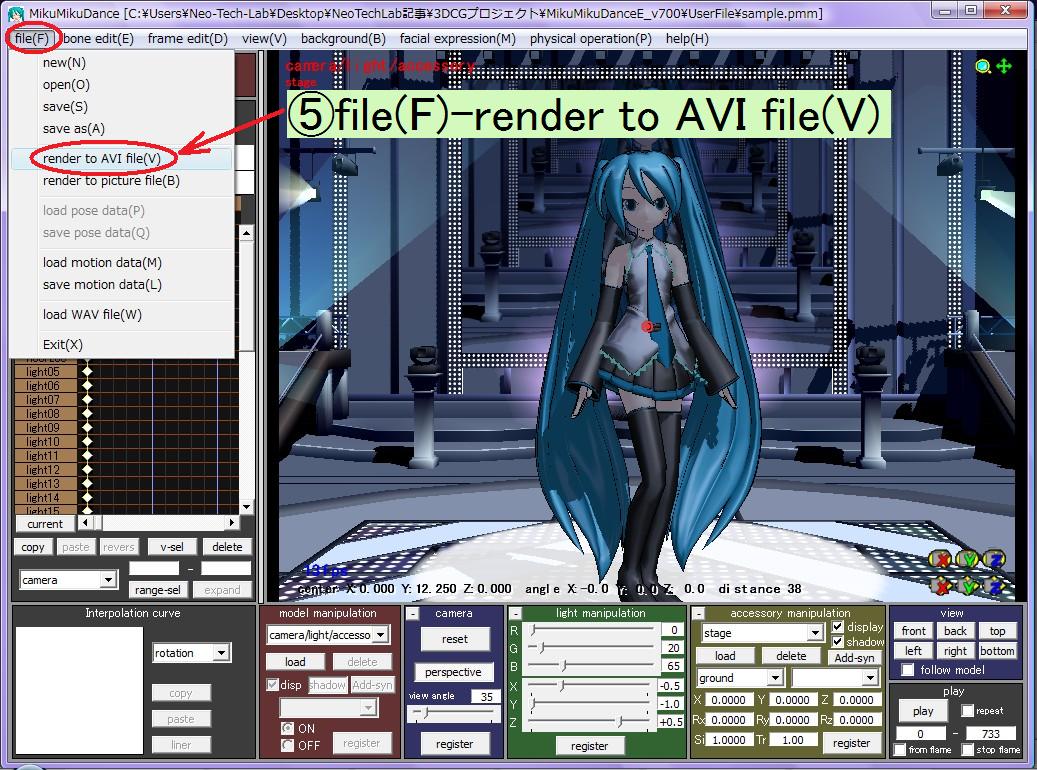This screenshot has width=1037, height=770.
Task: Click Exit(X) in the file menu
Action: click(122, 345)
